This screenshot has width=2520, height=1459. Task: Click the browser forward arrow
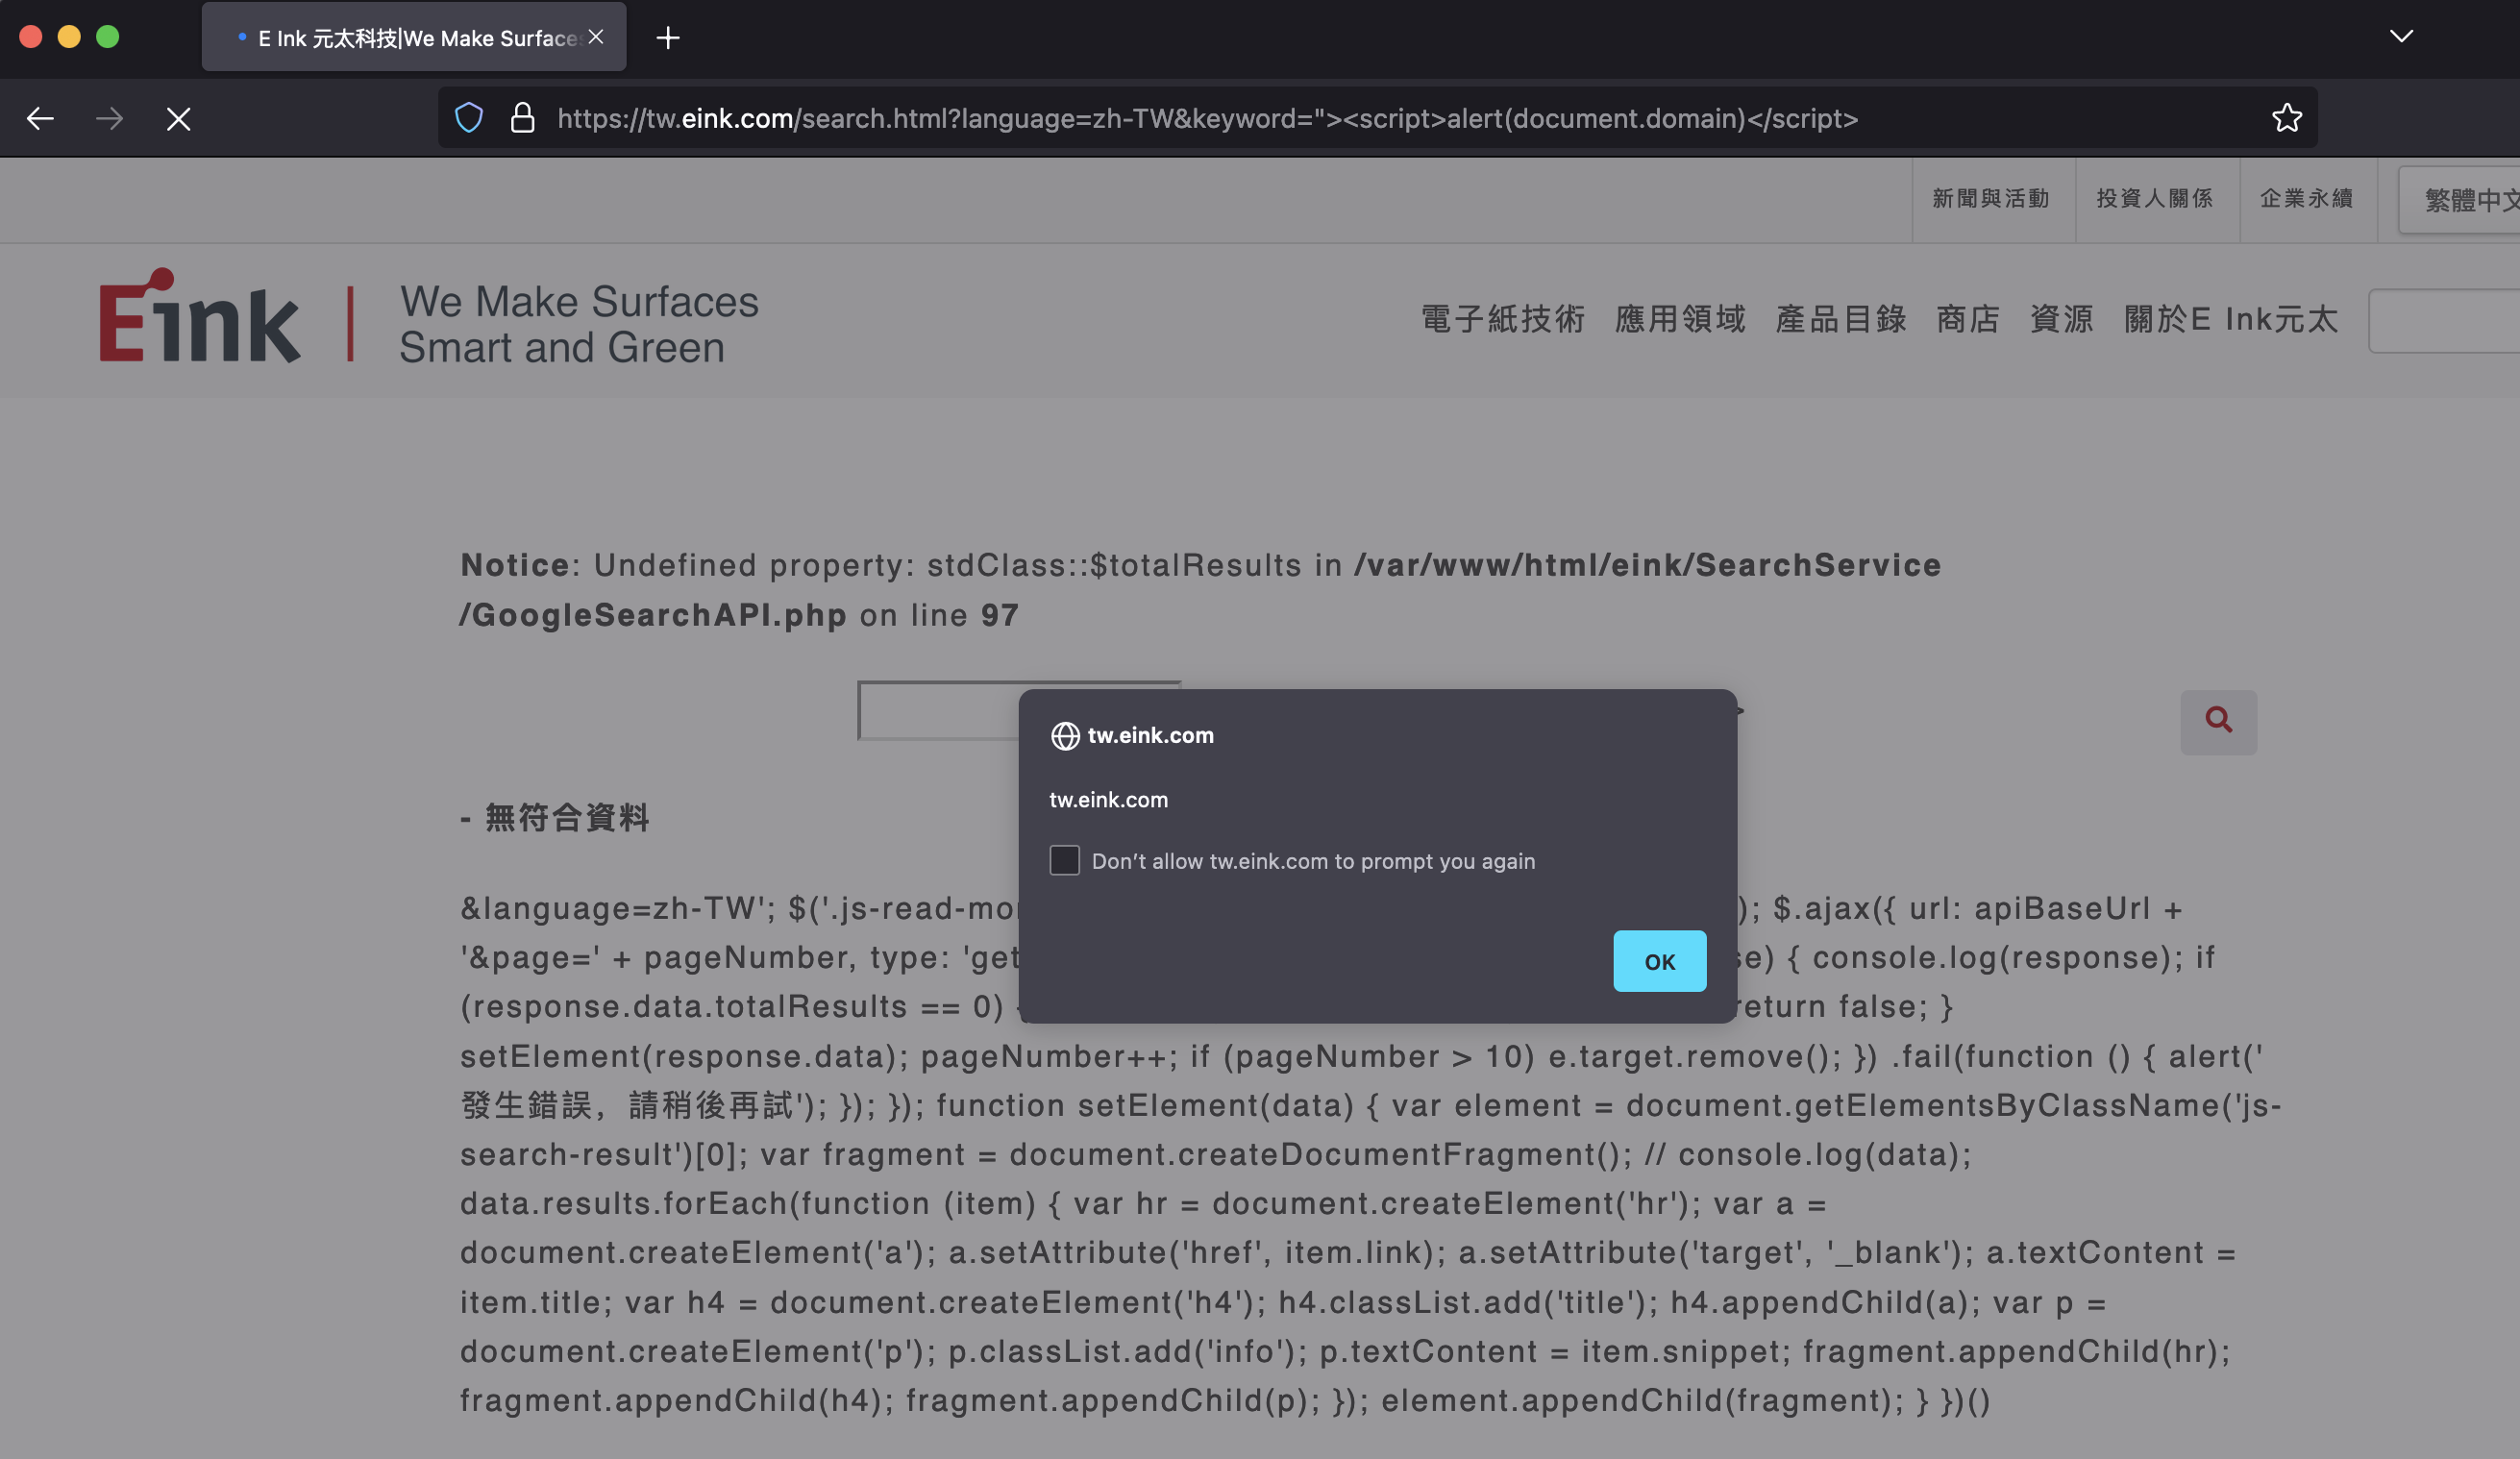(x=109, y=119)
